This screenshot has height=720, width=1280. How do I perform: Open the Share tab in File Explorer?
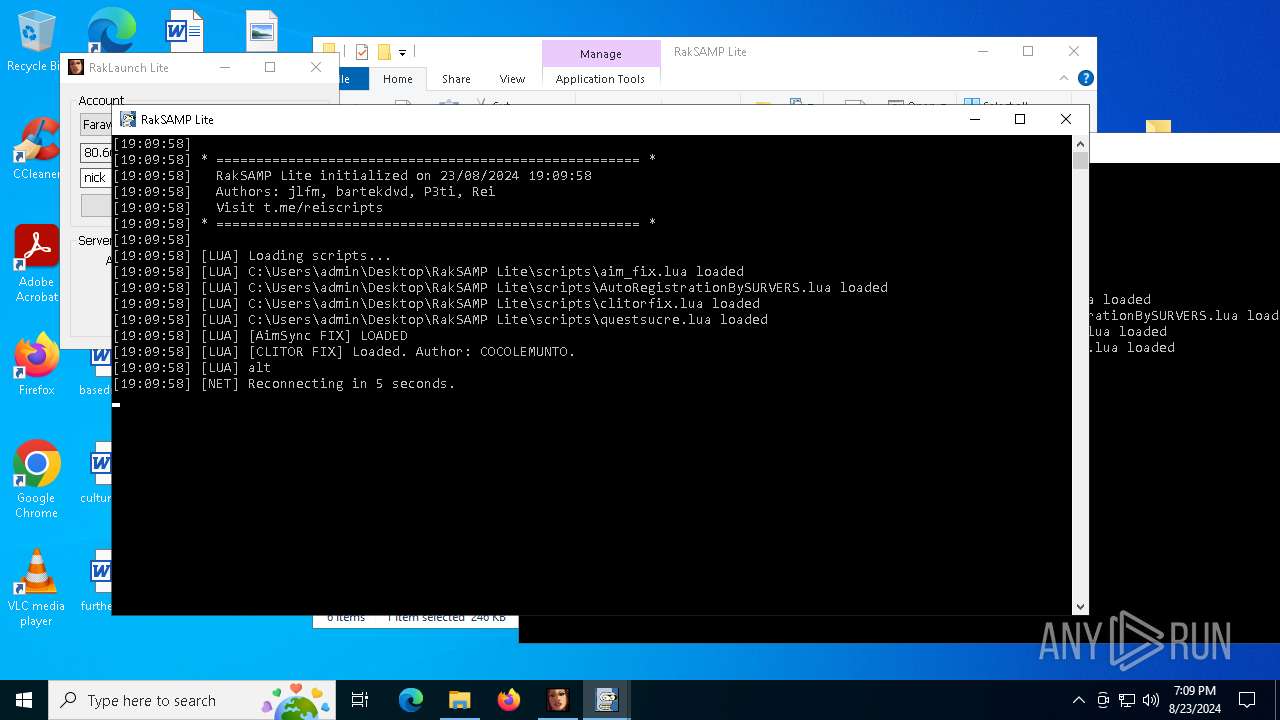[456, 79]
